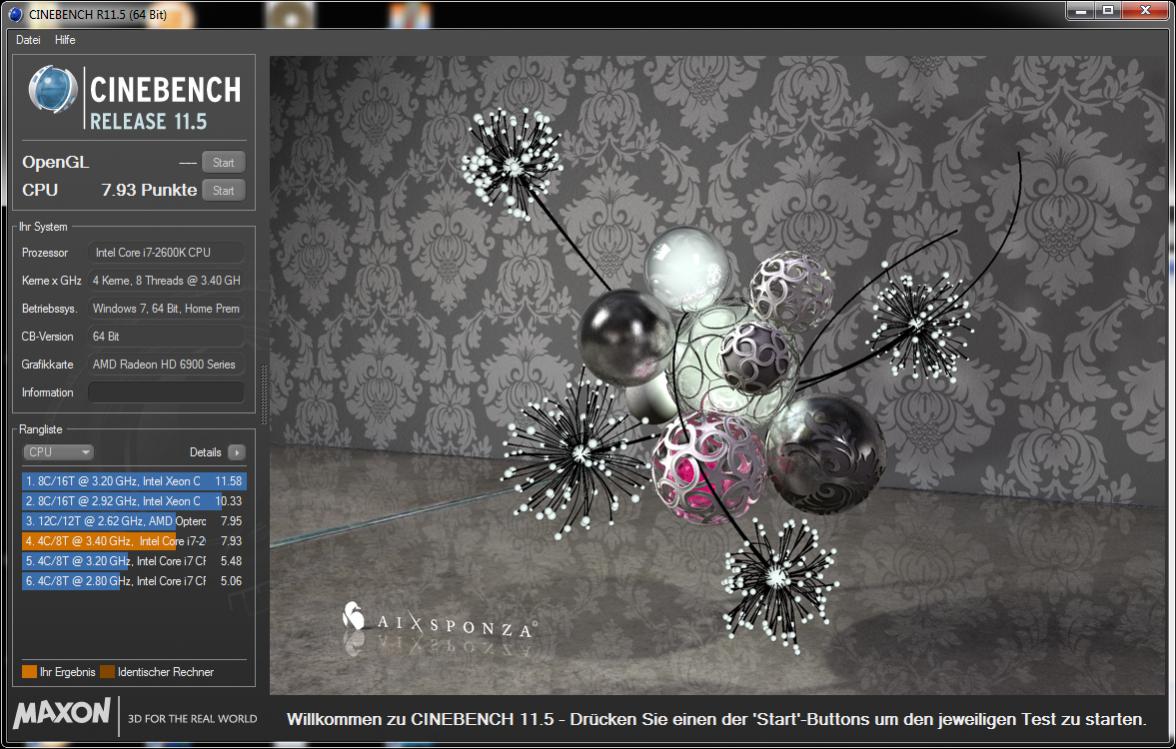The height and width of the screenshot is (749, 1176).
Task: Start the CPU benchmark test
Action: coord(224,190)
